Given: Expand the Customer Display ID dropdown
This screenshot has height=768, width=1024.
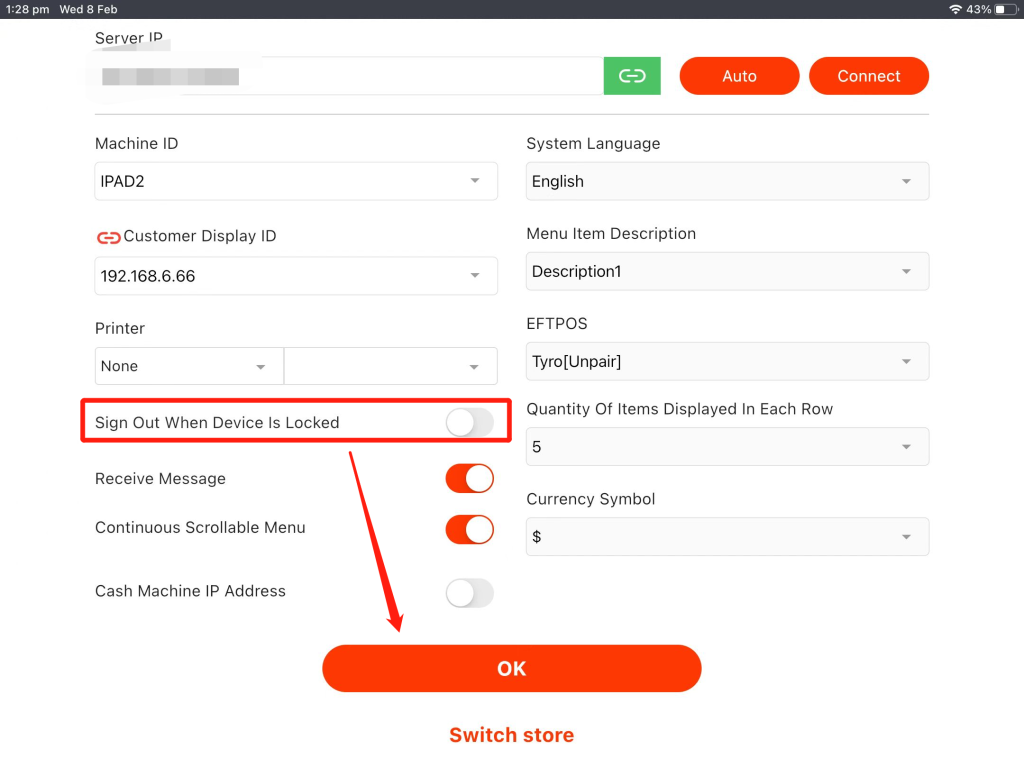Looking at the screenshot, I should pyautogui.click(x=296, y=276).
